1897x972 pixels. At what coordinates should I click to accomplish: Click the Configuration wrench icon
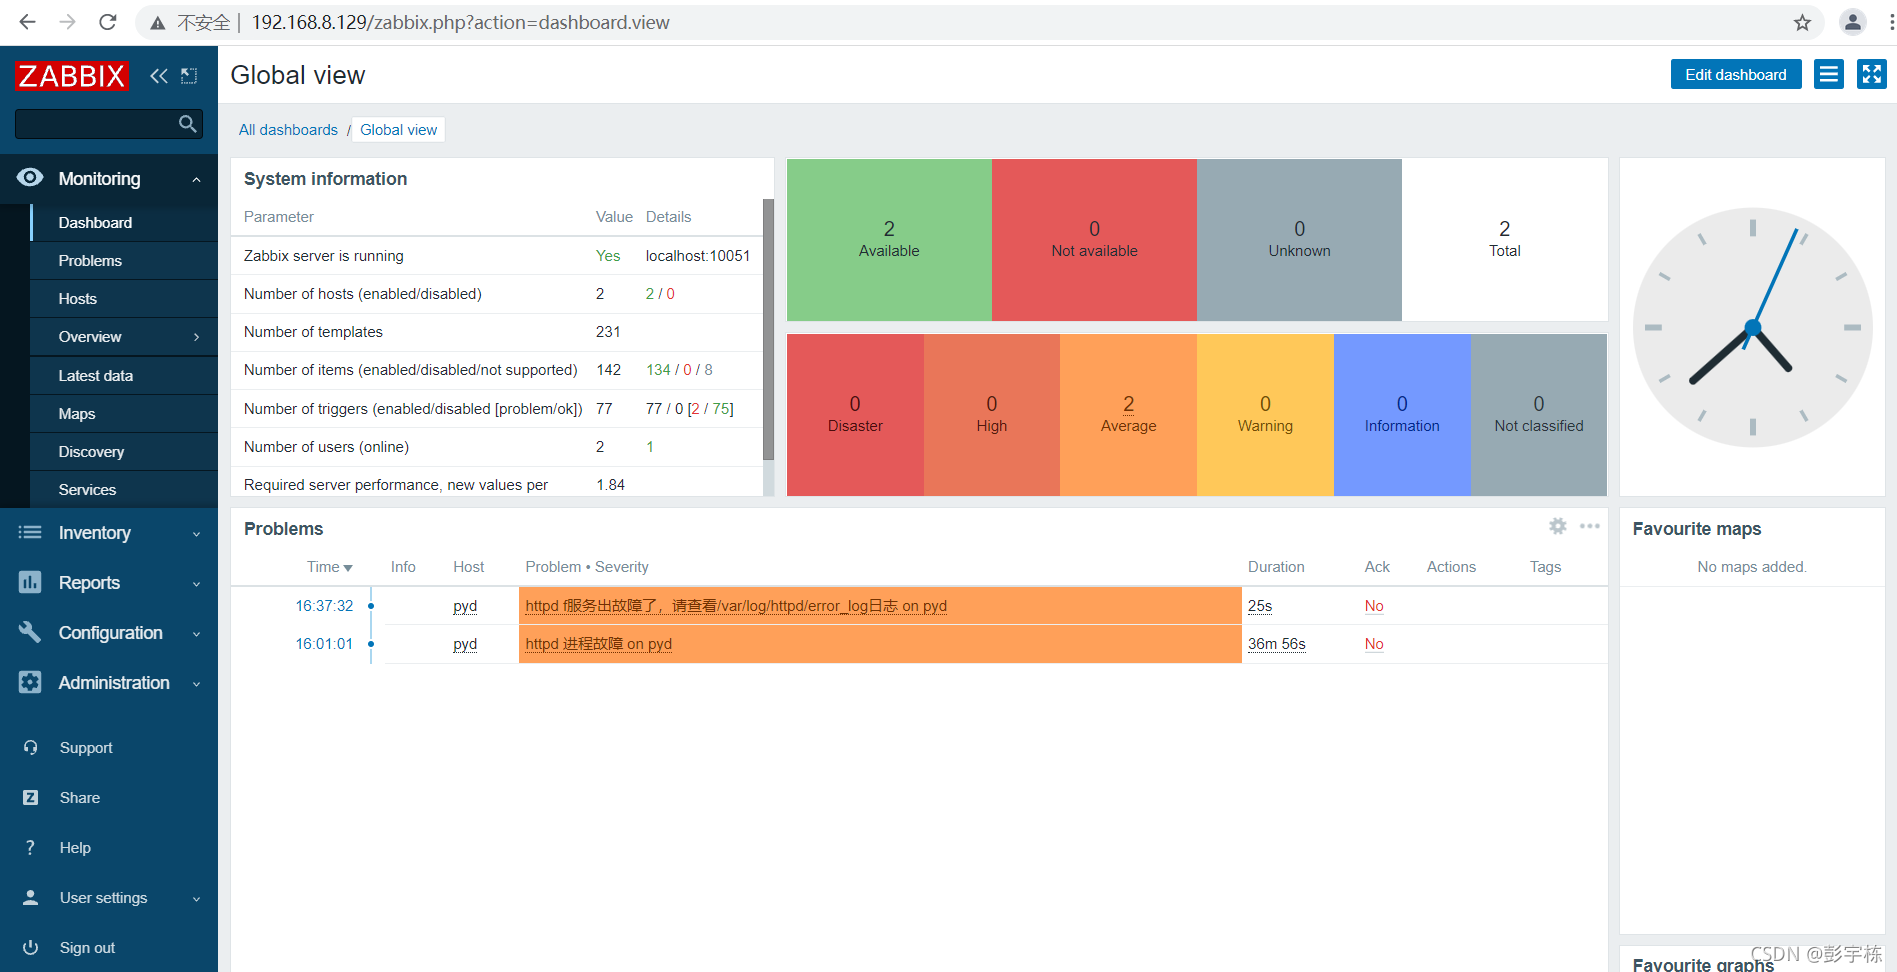coord(30,632)
